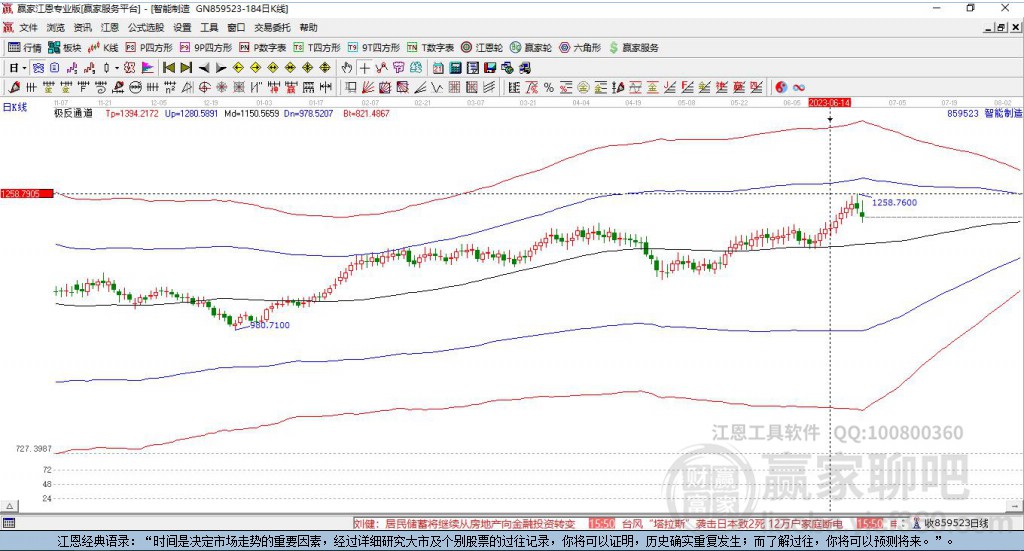Click the floppy disk save icon
Viewport: 1024px width, 551px height.
click(490, 68)
